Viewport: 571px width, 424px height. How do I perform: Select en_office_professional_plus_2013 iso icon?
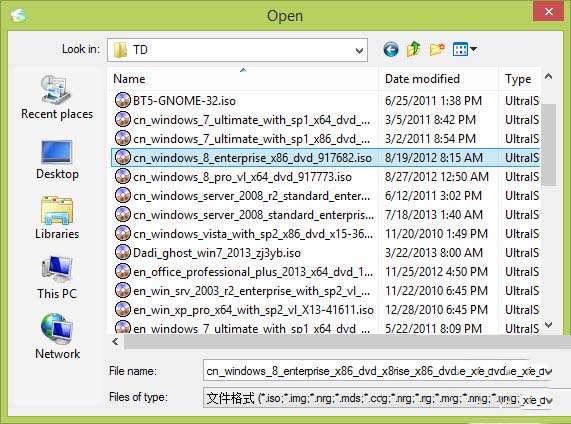tap(122, 271)
